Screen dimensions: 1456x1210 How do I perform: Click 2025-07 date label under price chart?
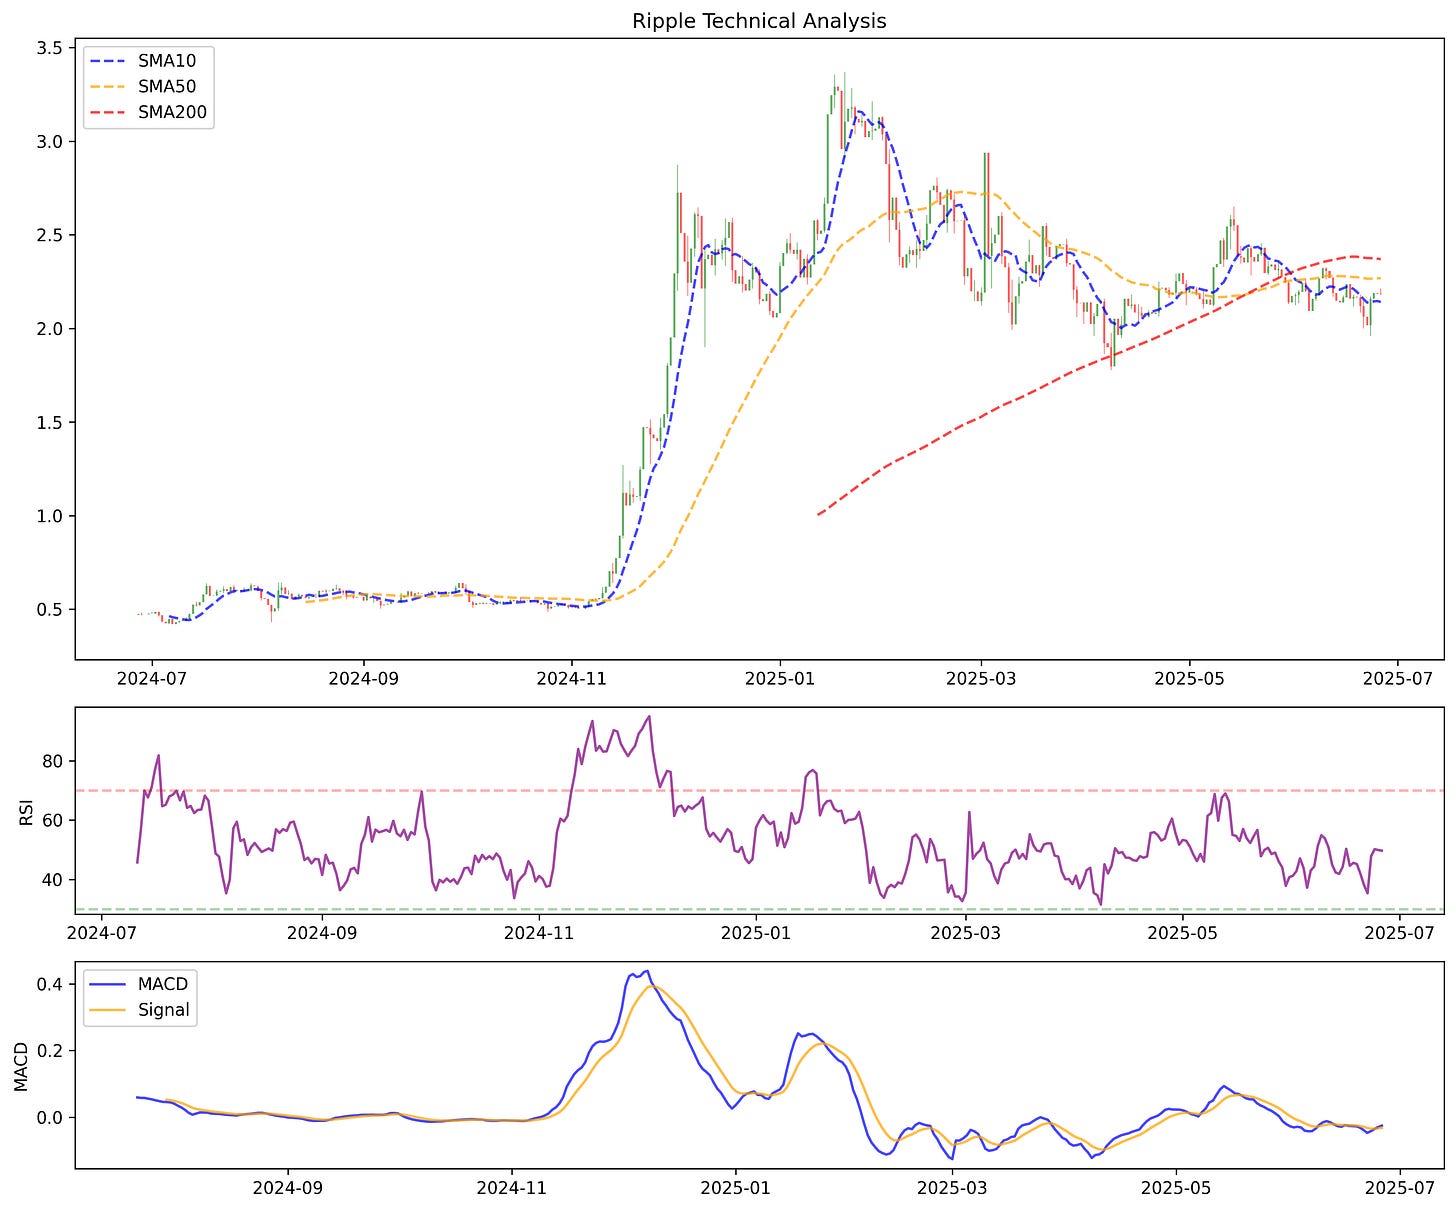tap(1397, 680)
